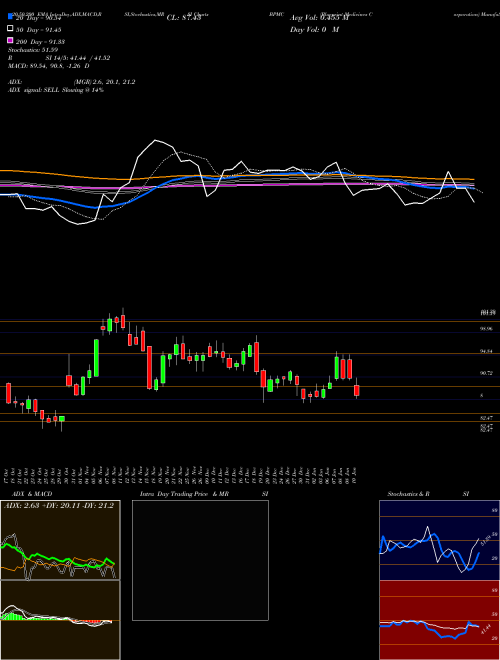Select the 200 Day = 91.33 label
The image size is (500, 660).
40,42
